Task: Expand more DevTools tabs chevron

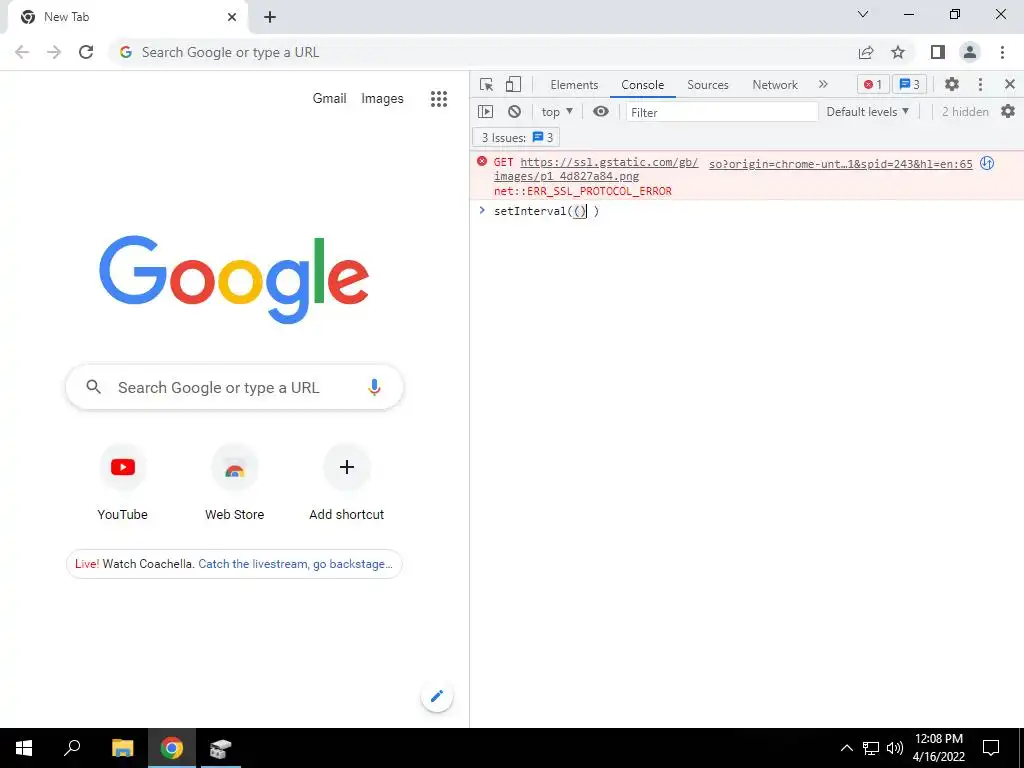Action: [823, 84]
